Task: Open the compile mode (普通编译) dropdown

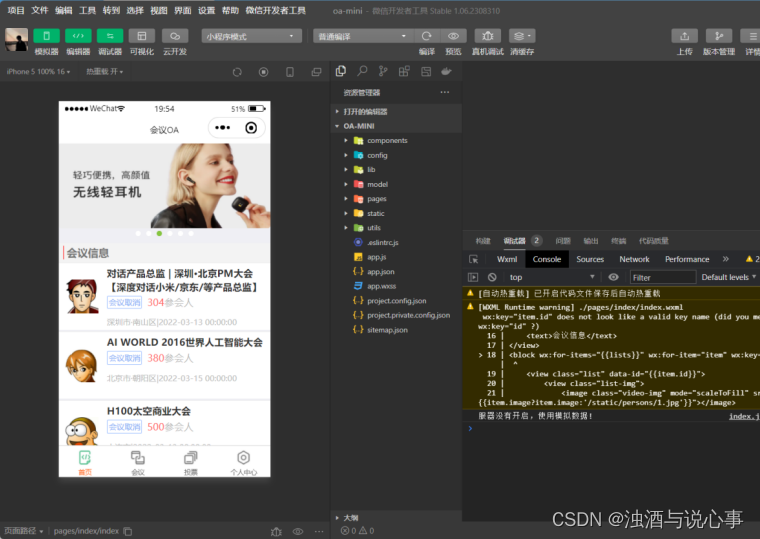Action: coord(363,36)
